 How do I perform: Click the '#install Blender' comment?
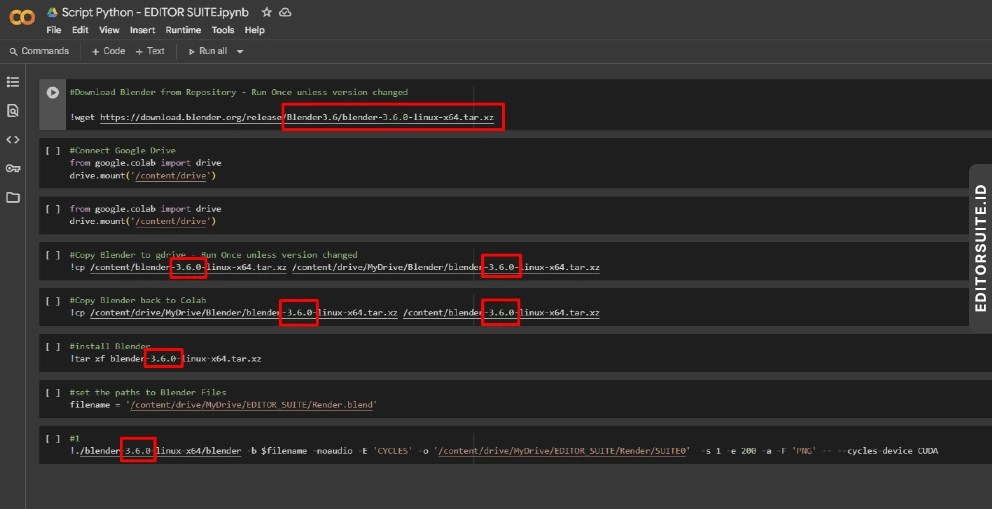pyautogui.click(x=110, y=346)
